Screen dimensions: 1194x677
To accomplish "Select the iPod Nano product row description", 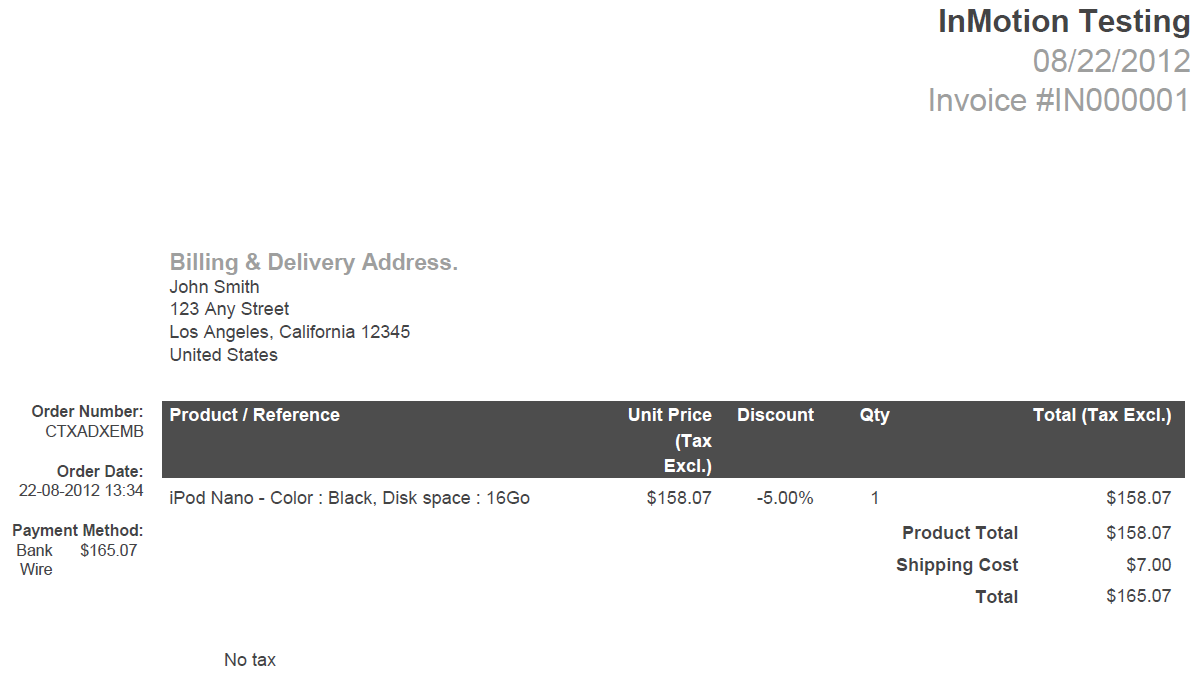I will point(349,498).
